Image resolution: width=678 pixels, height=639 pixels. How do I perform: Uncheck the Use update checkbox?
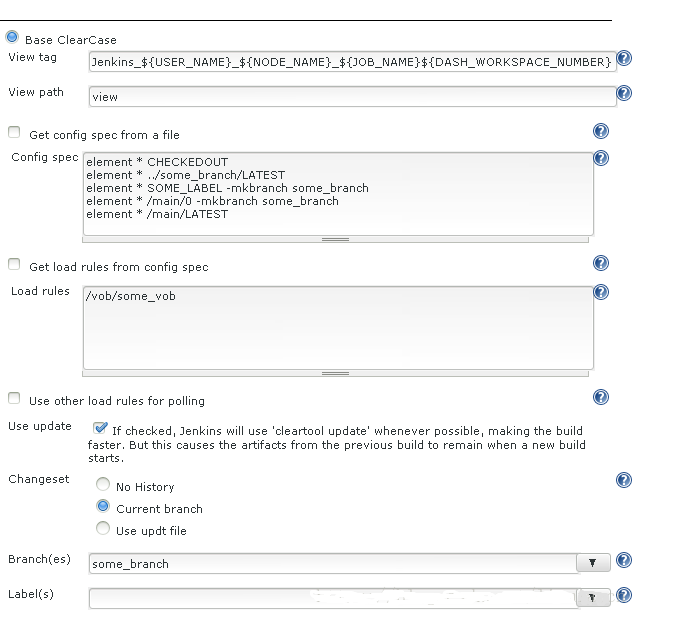click(100, 428)
